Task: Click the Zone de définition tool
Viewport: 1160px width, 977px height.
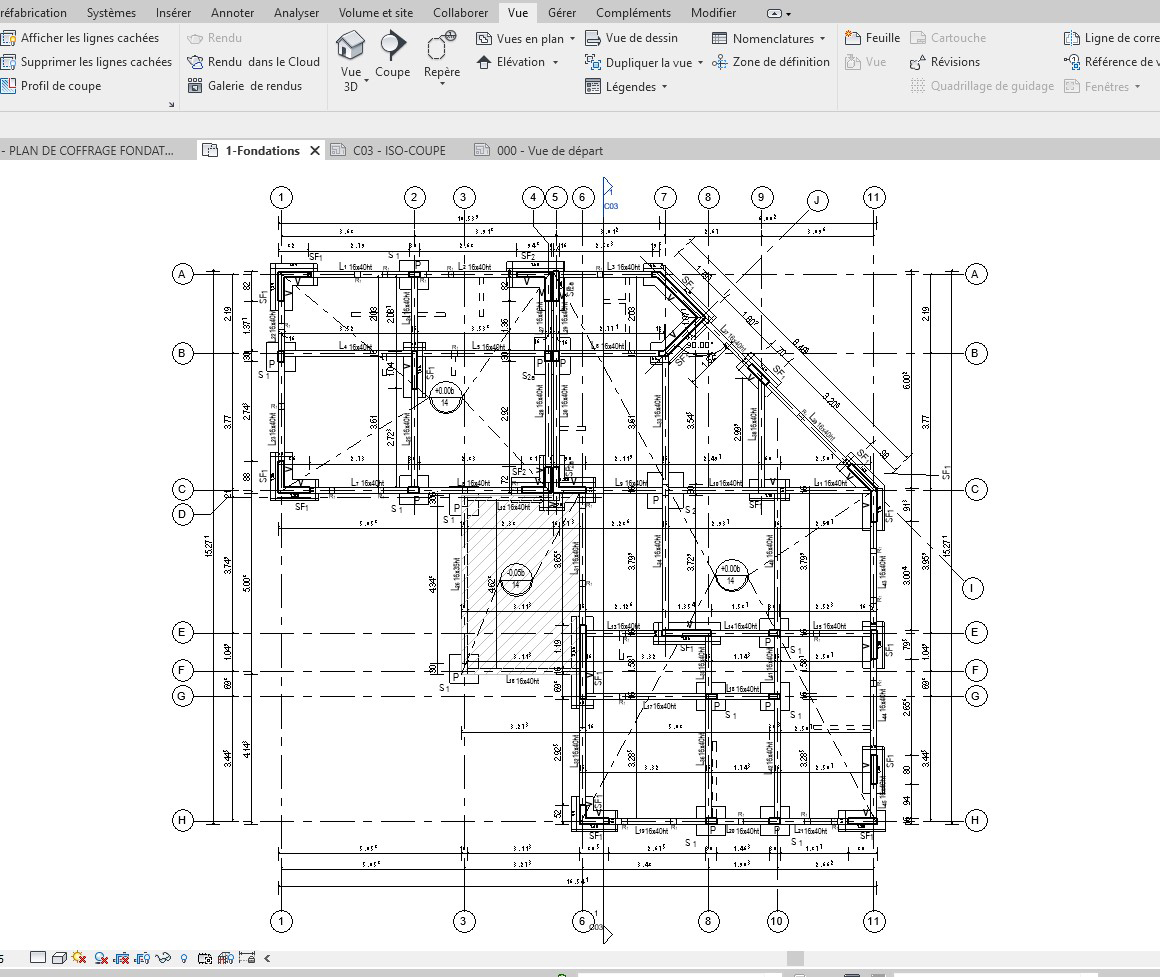Action: [770, 62]
